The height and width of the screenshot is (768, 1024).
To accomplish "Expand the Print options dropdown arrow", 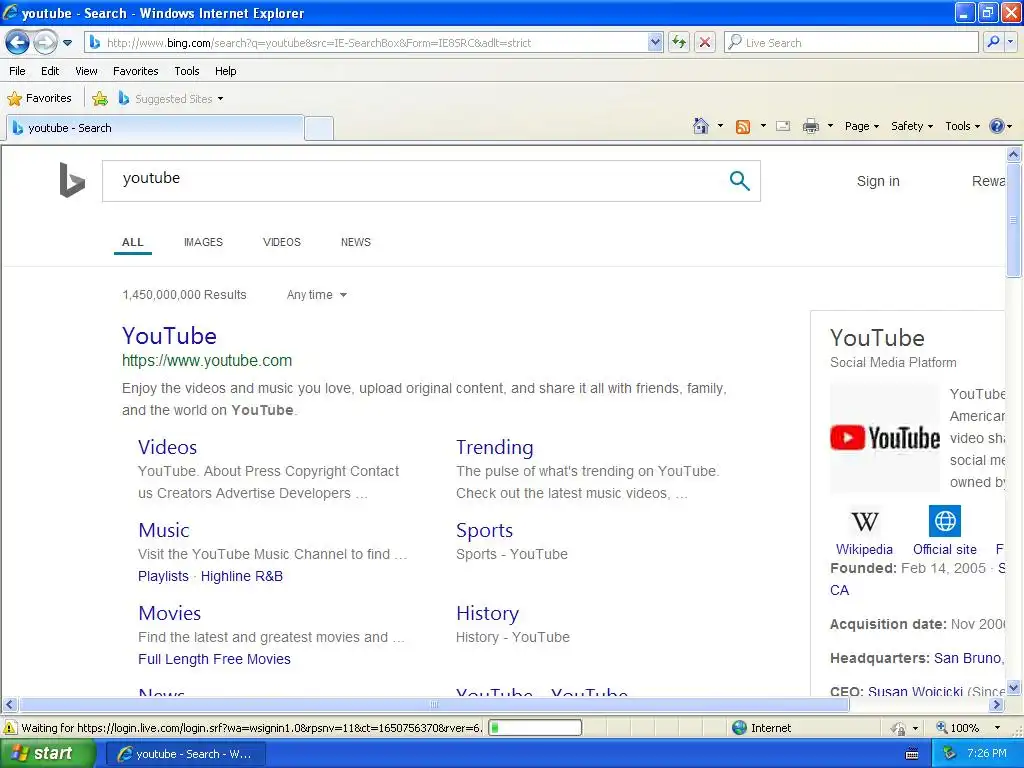I will click(x=830, y=126).
